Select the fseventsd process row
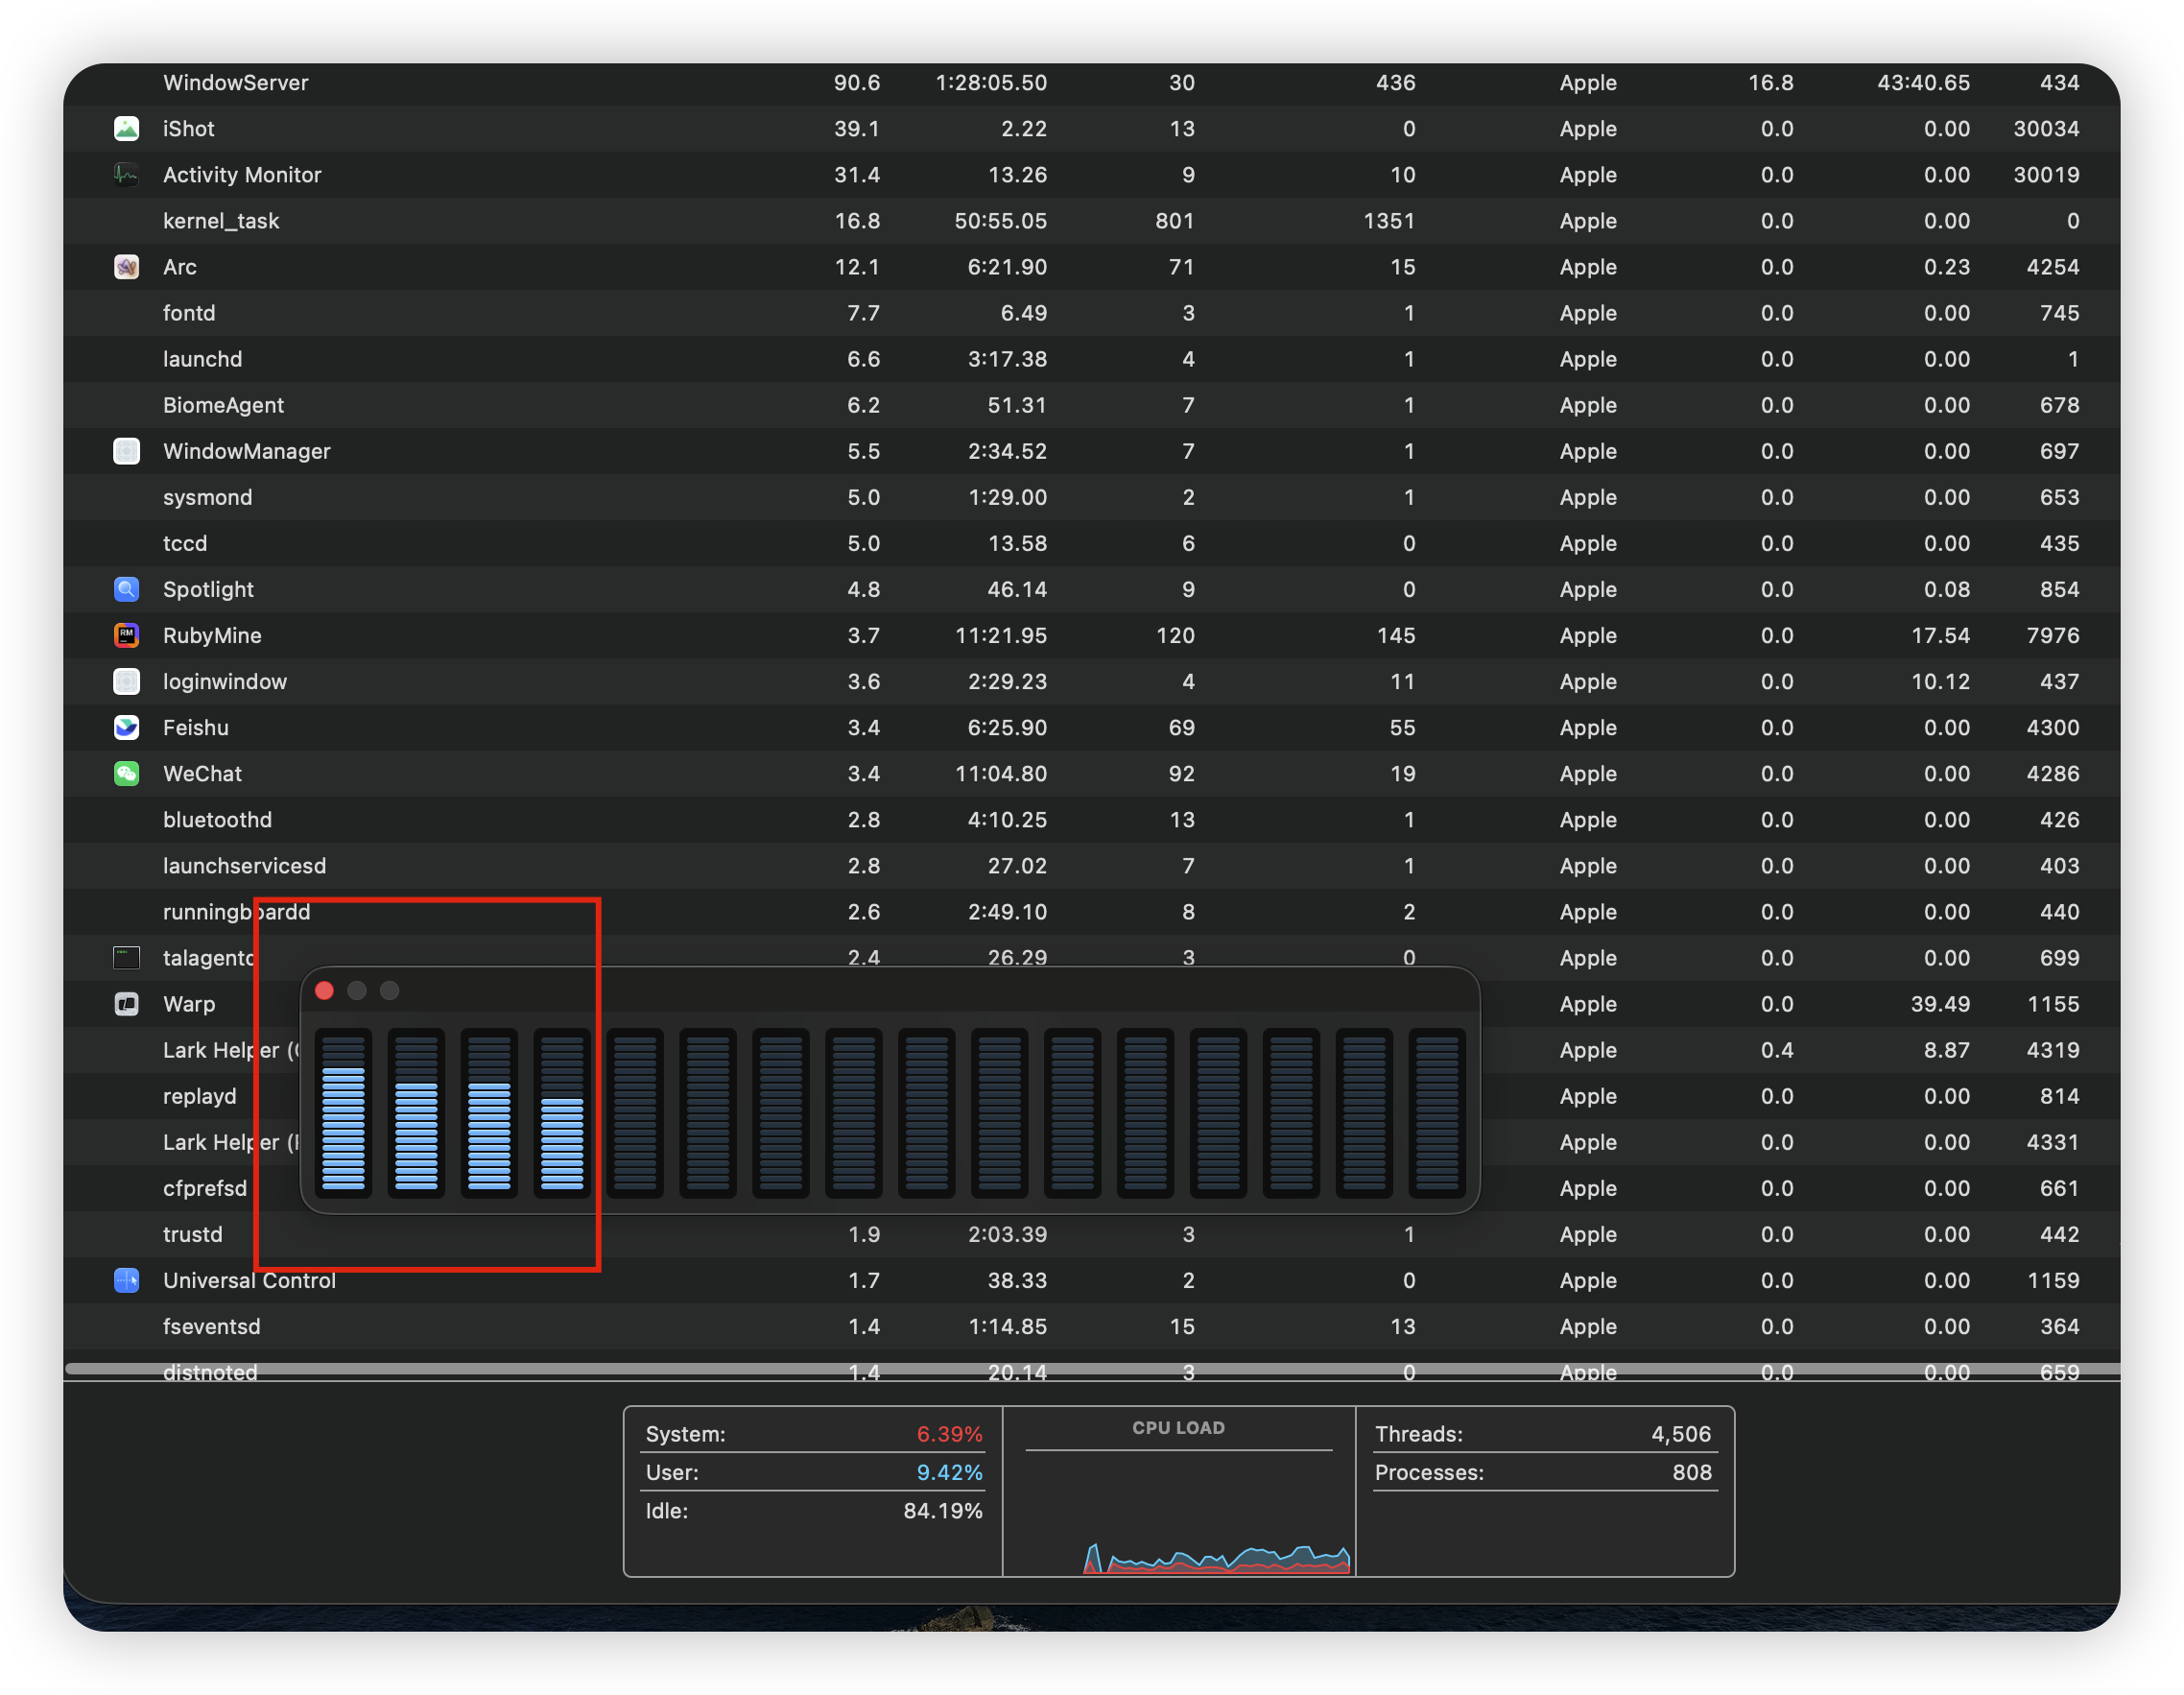 tap(211, 1326)
